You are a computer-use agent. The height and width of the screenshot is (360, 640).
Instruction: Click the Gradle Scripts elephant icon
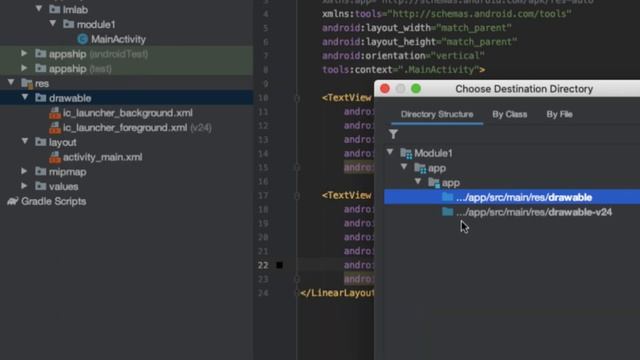(x=13, y=201)
